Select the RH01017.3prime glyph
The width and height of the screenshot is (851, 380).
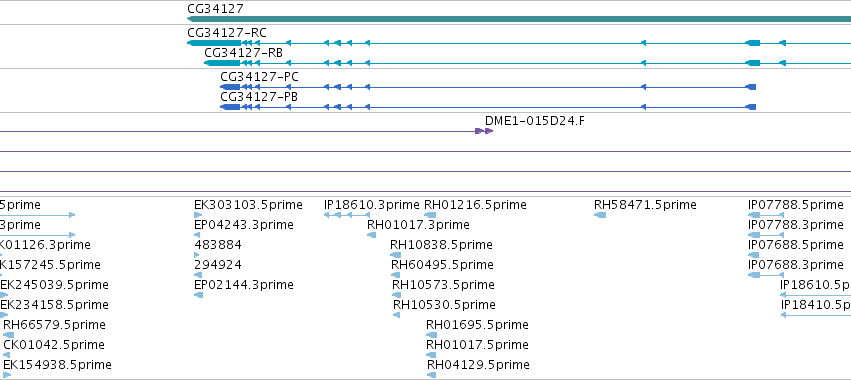tap(372, 235)
